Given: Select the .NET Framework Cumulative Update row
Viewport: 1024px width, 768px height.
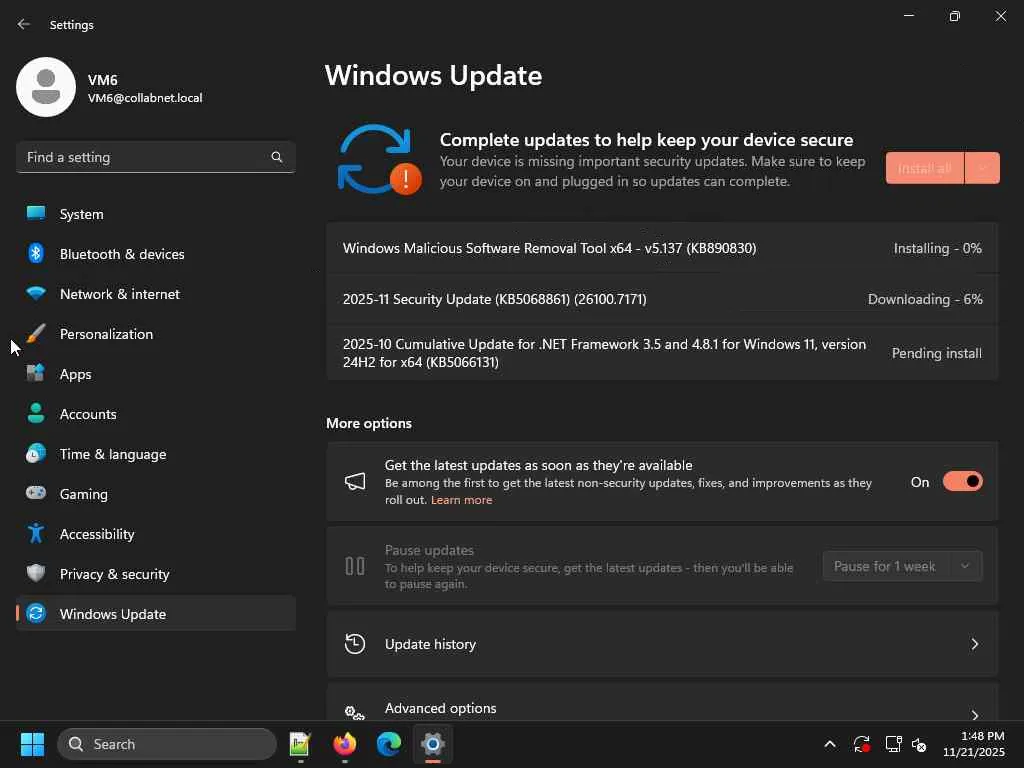Looking at the screenshot, I should click(662, 353).
